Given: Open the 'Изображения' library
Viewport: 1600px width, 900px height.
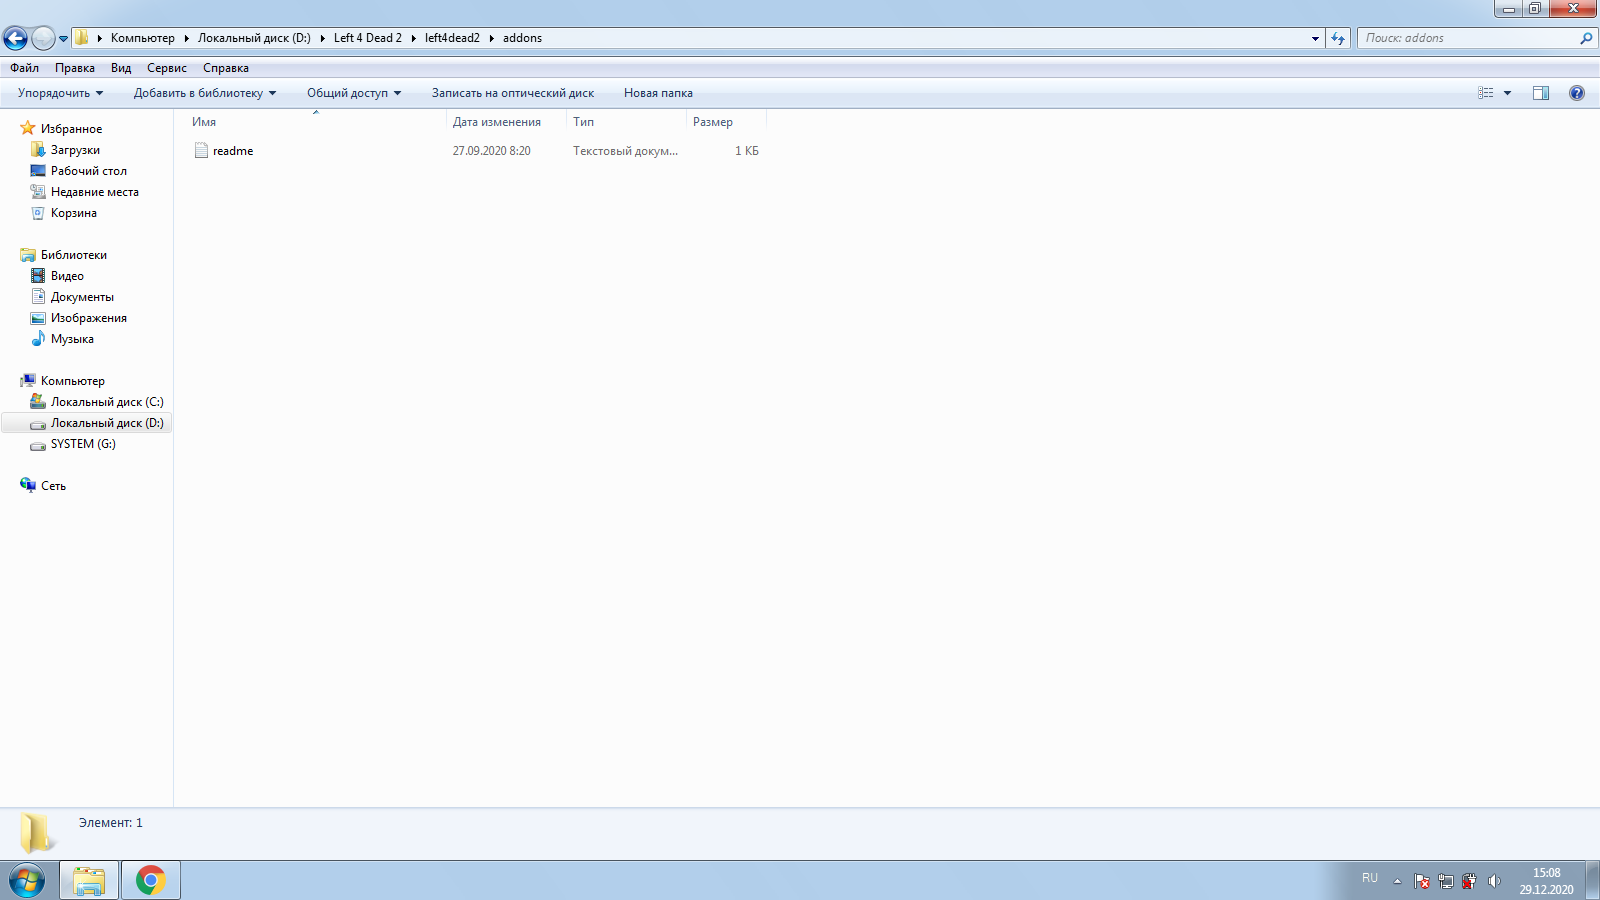Looking at the screenshot, I should tap(89, 318).
